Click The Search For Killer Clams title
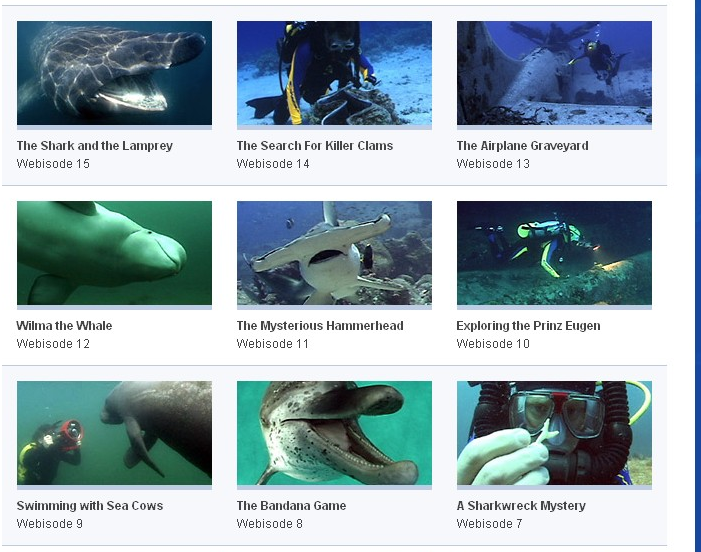 (x=315, y=146)
